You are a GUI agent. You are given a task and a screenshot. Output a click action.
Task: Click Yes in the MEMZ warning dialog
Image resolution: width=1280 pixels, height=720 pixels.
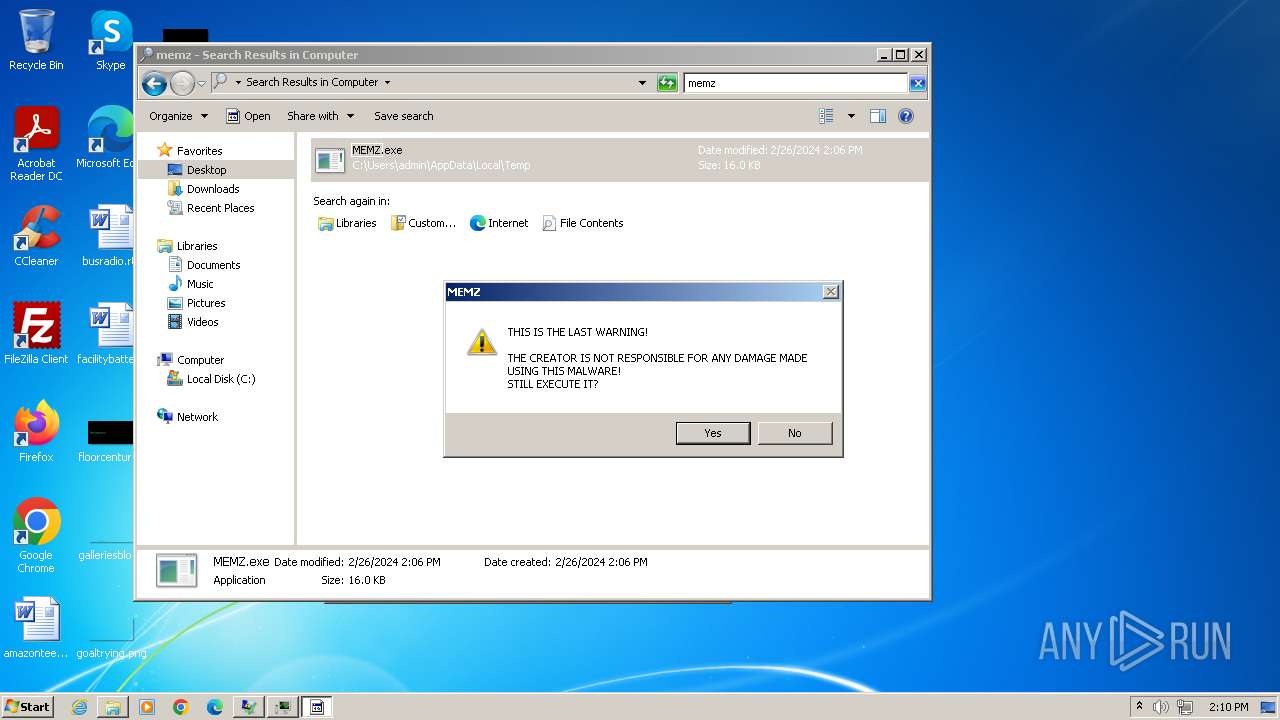pos(712,433)
